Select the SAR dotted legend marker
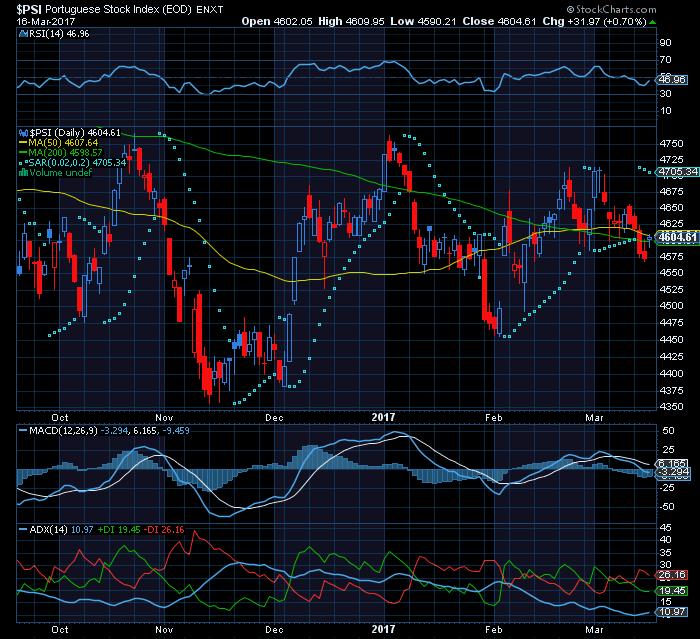 (23, 163)
